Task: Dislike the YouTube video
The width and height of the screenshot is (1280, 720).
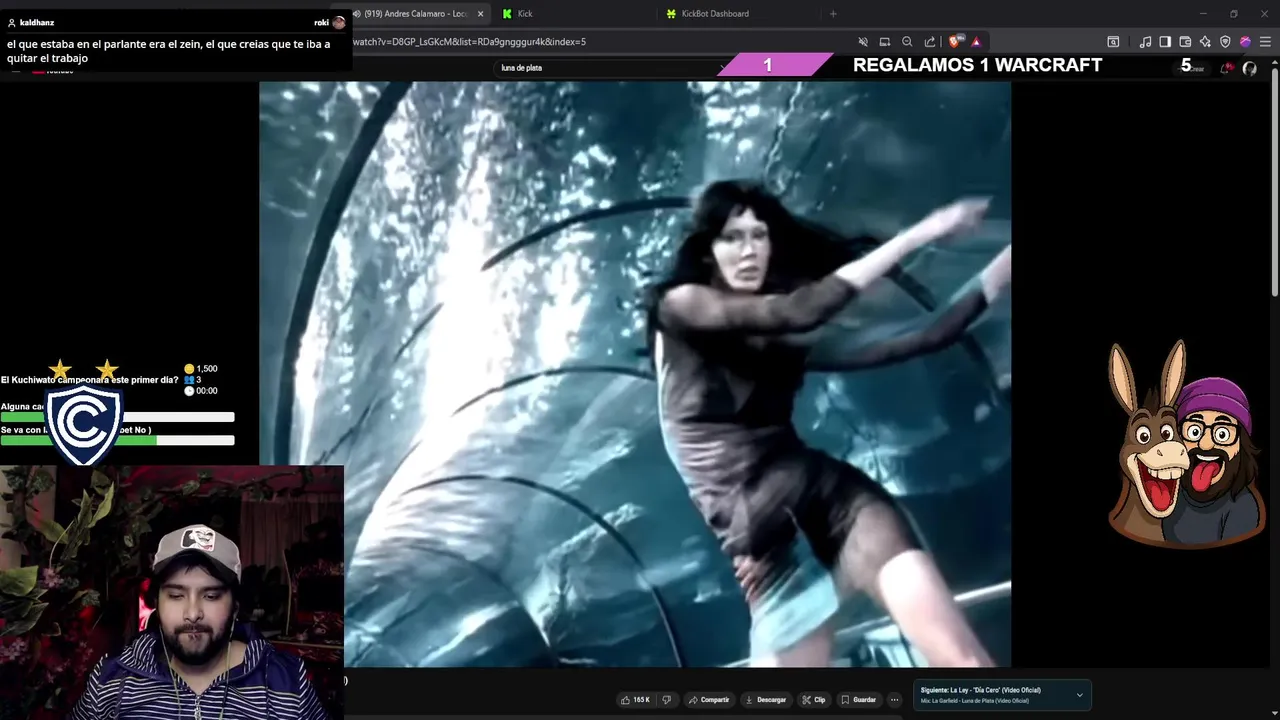Action: pos(667,700)
